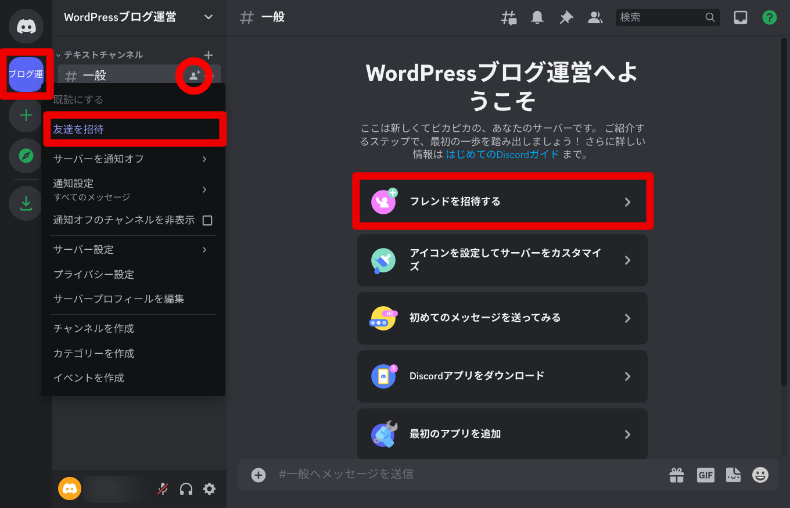Open help question mark icon
The image size is (790, 508).
tap(769, 18)
